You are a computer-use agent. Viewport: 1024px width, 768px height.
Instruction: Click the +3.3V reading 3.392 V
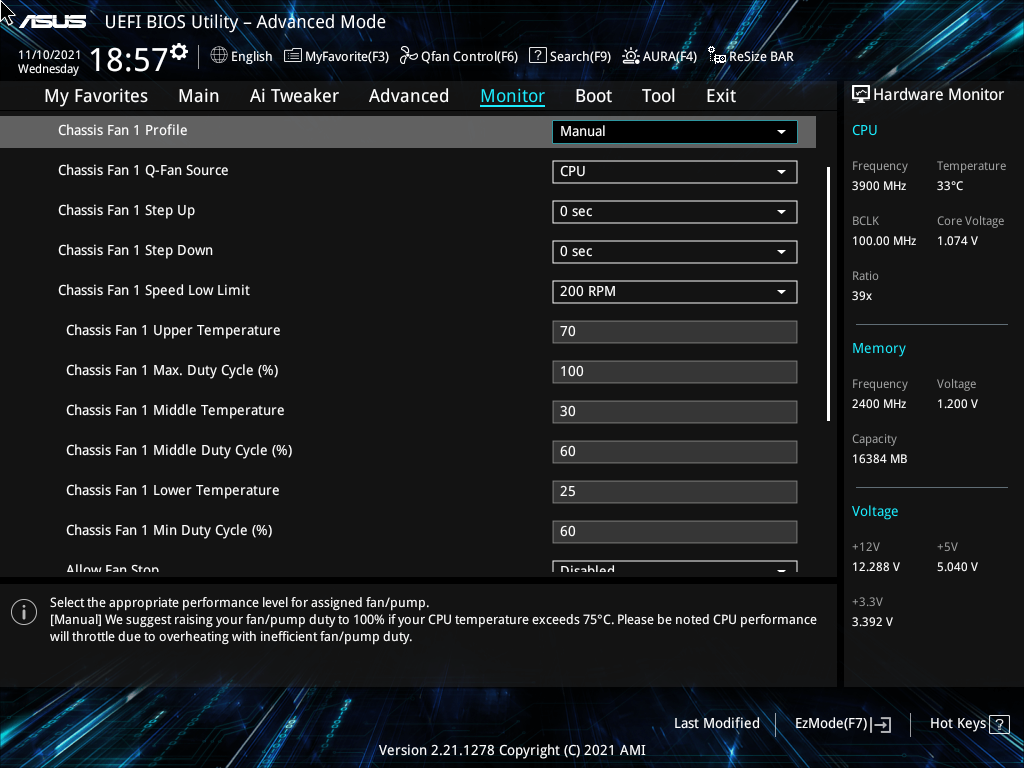872,621
